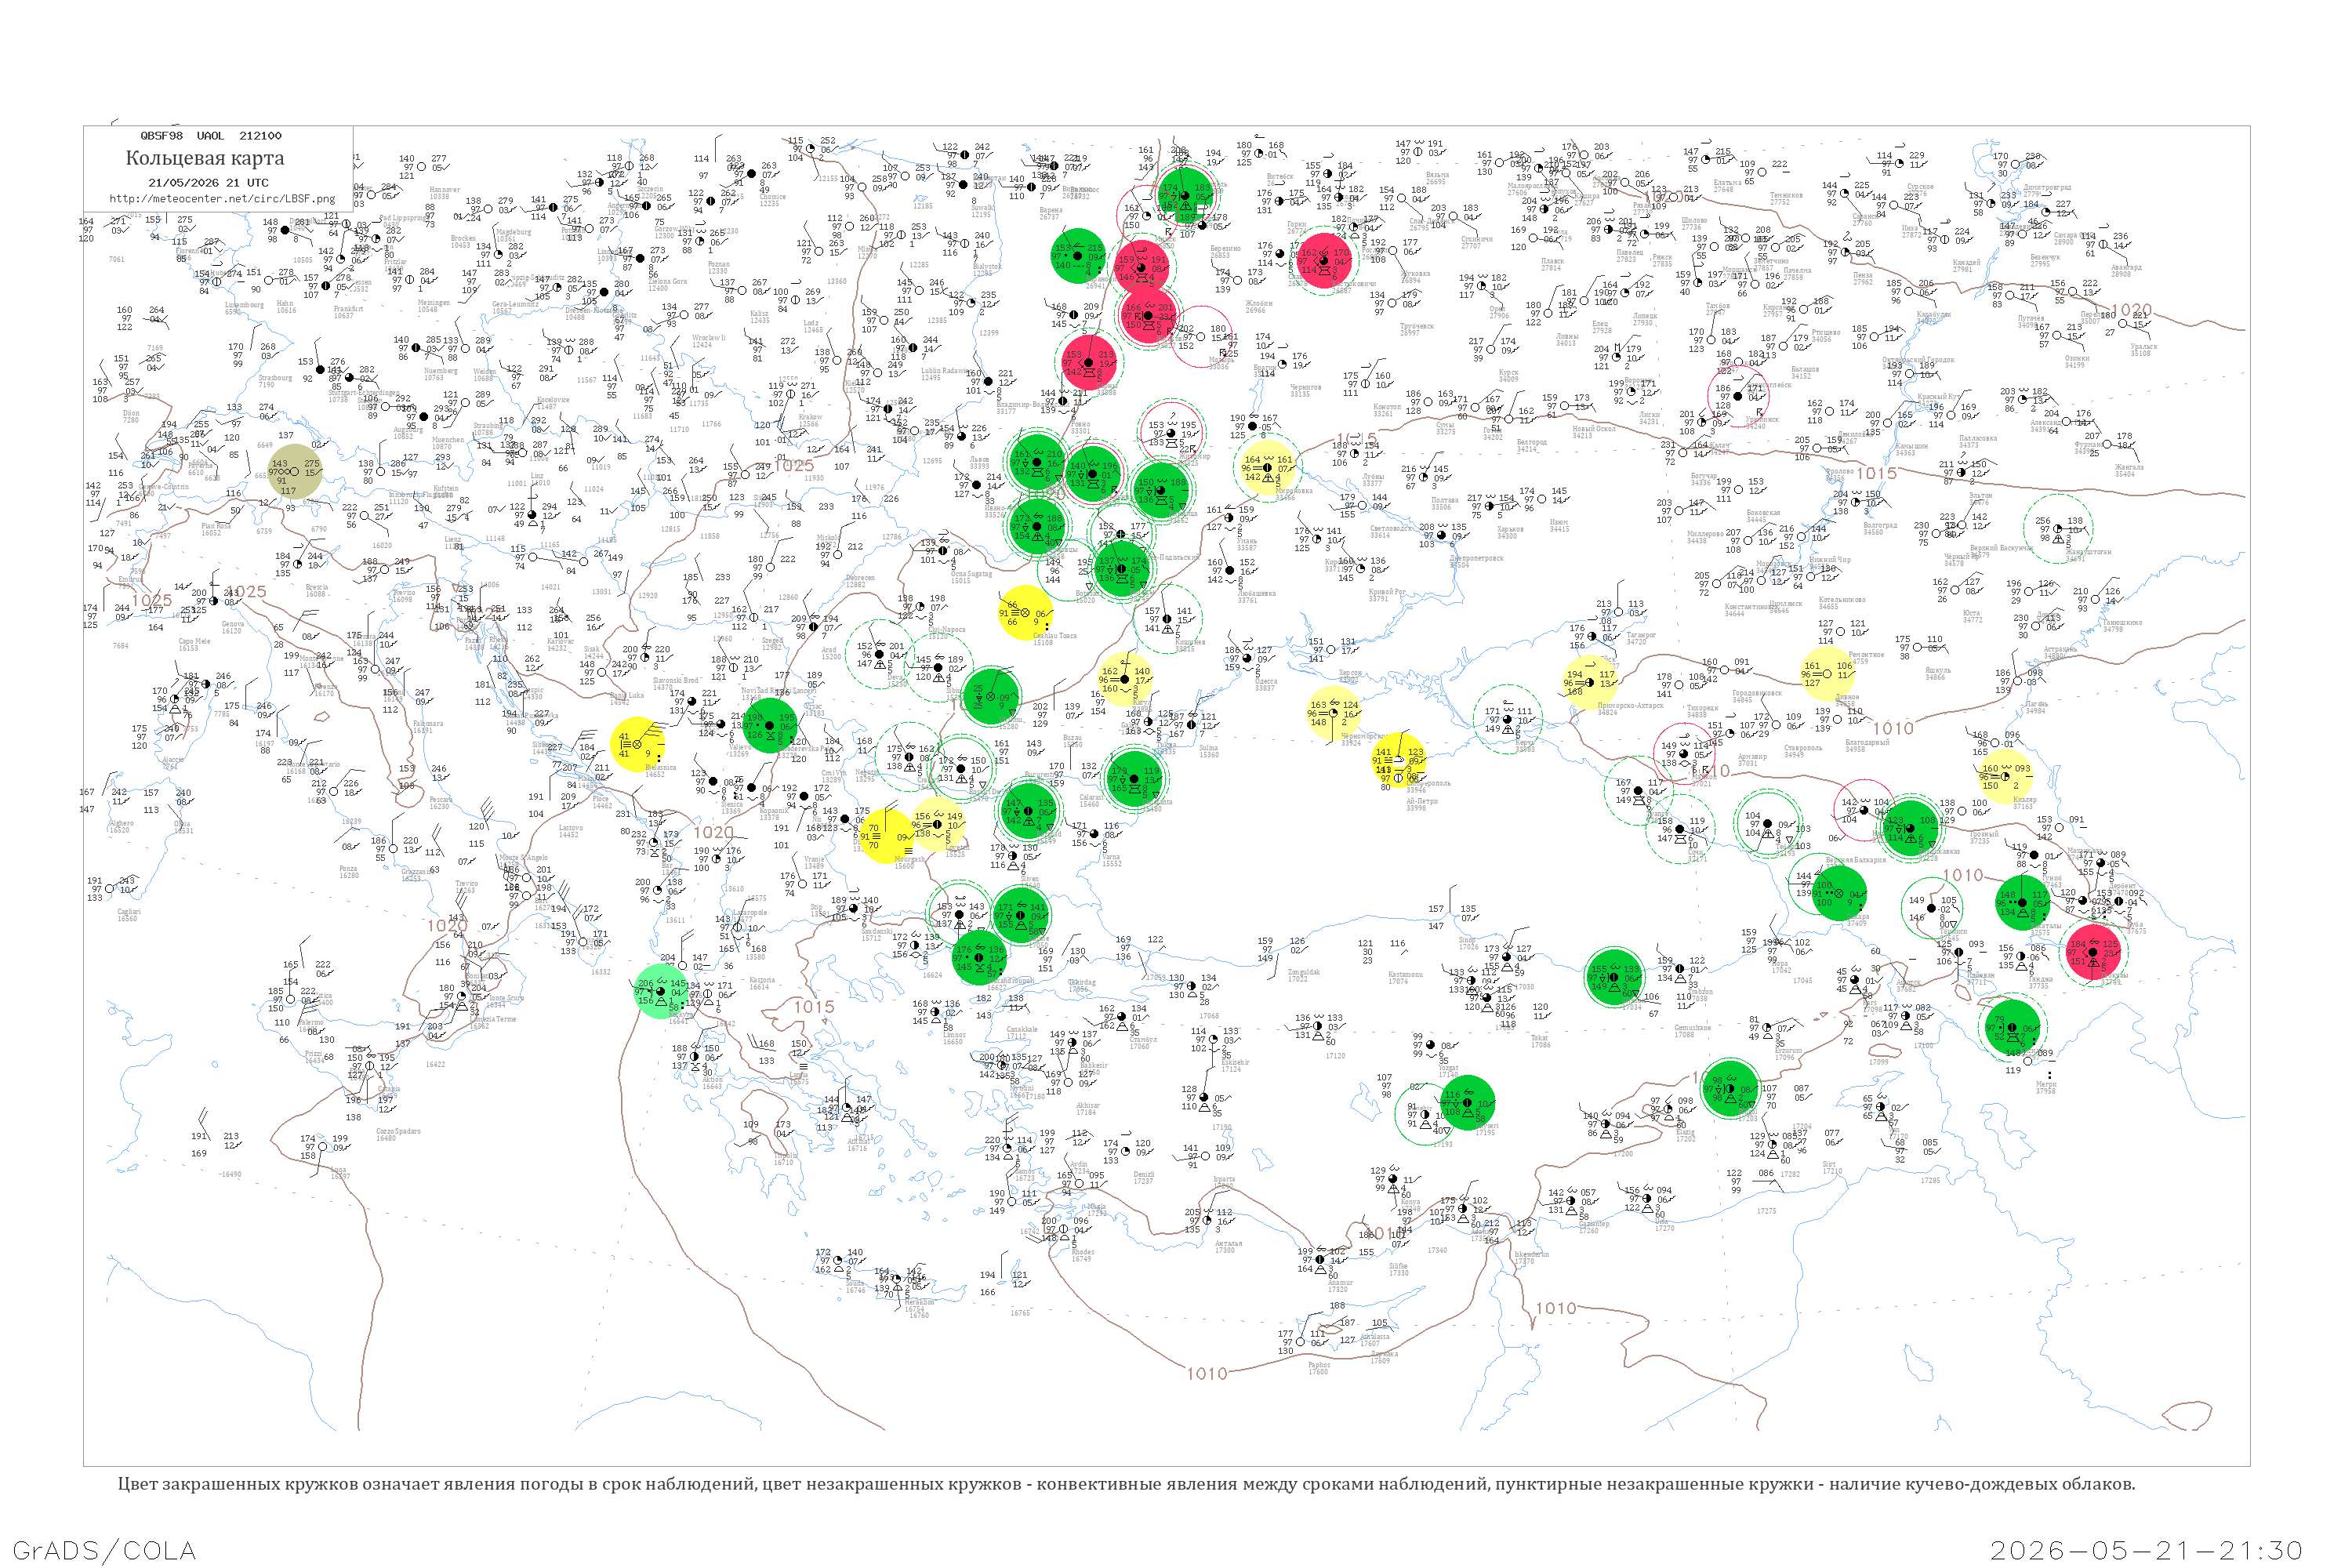Click the Luxembourg station label
This screenshot has height=1568, width=2352.
point(244,308)
